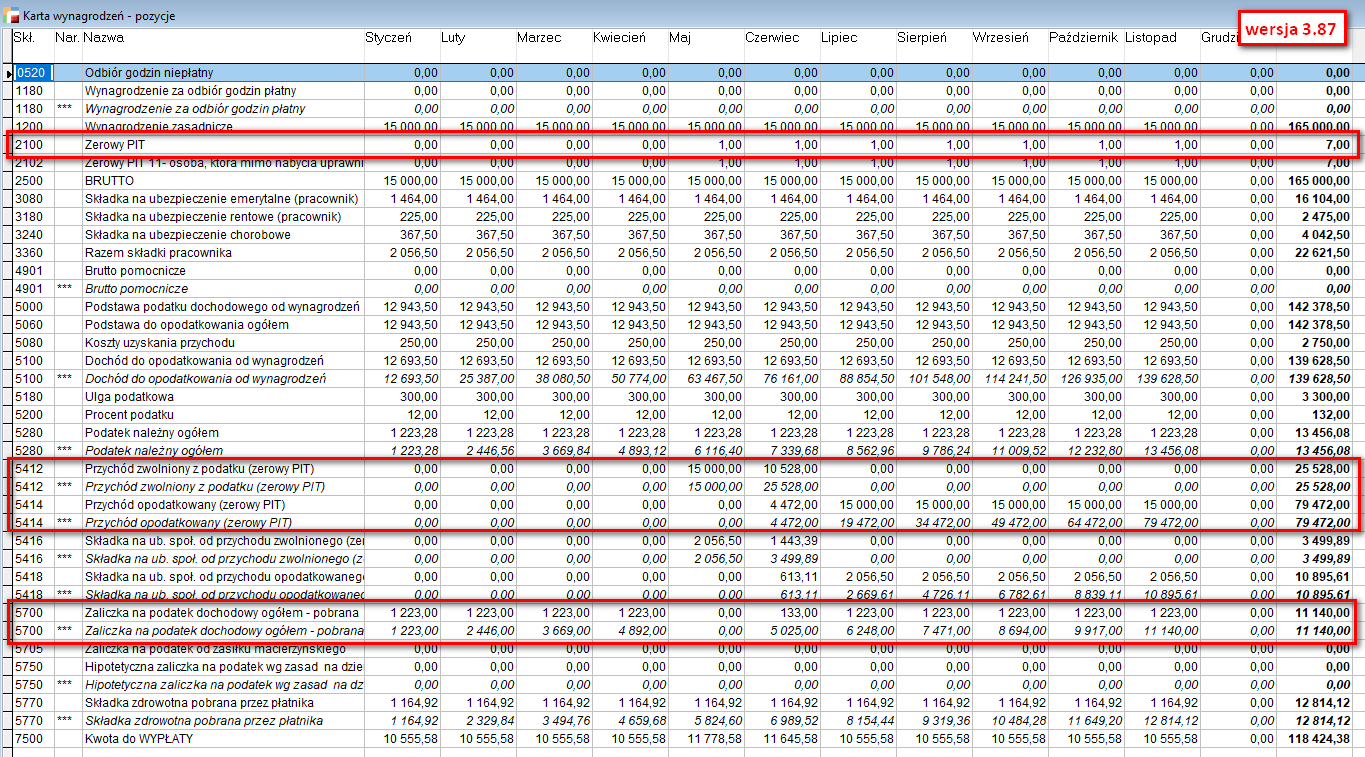
Task: Select the Listopad column header
Action: click(x=1150, y=38)
